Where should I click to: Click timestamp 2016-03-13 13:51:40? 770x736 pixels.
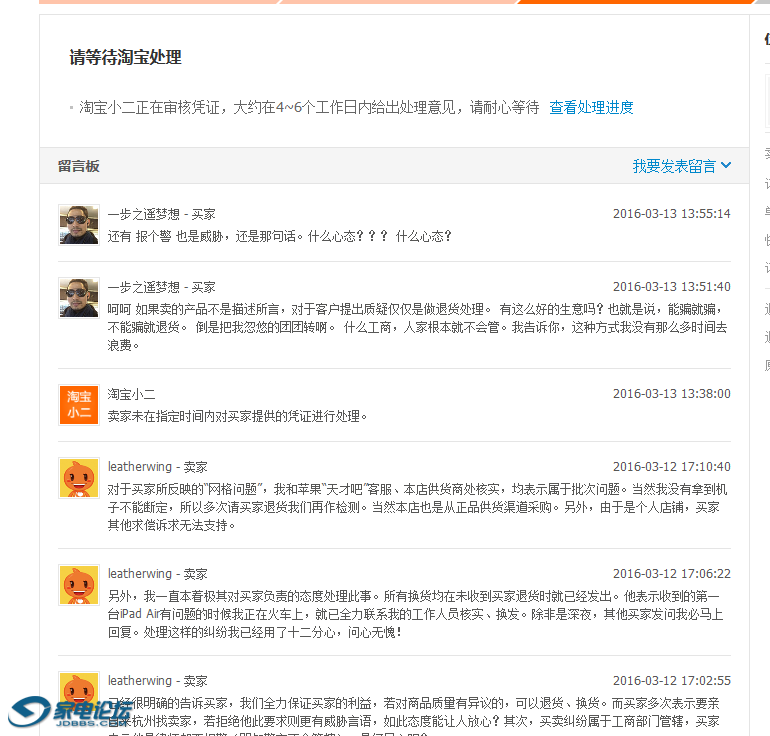pos(671,287)
